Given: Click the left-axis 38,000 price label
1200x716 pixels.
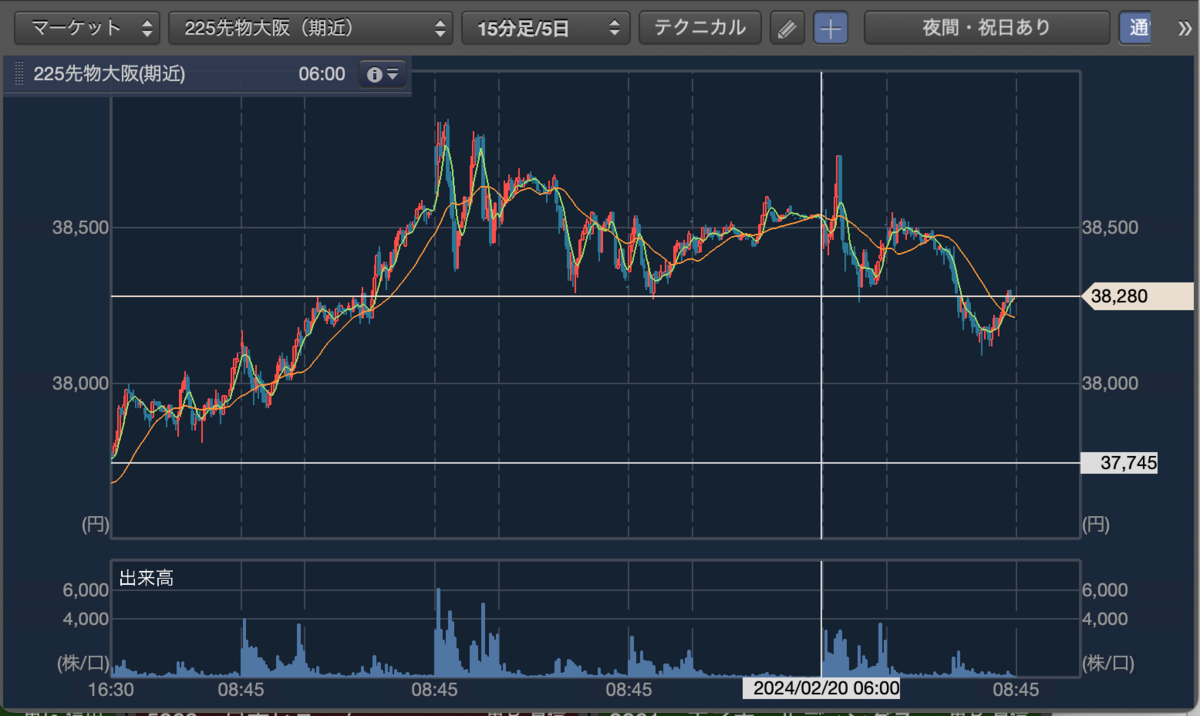Looking at the screenshot, I should (x=79, y=384).
